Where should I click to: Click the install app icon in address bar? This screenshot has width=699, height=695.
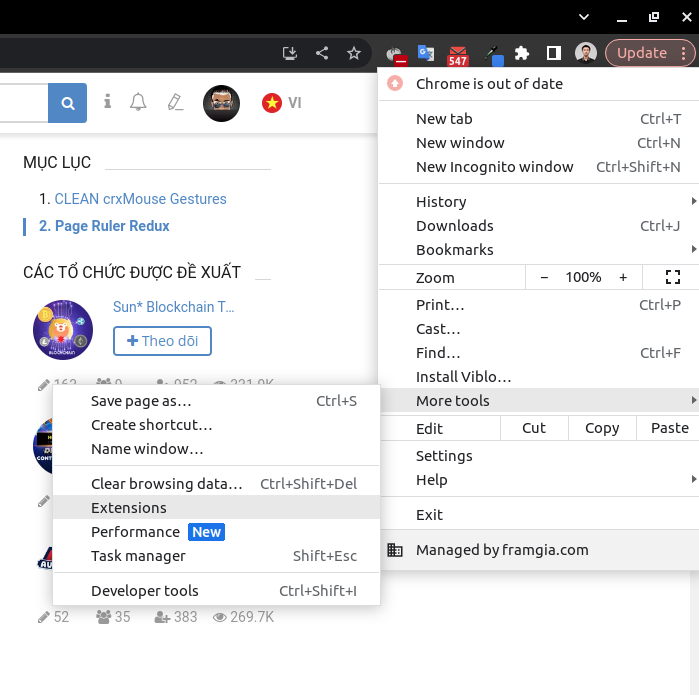[290, 53]
